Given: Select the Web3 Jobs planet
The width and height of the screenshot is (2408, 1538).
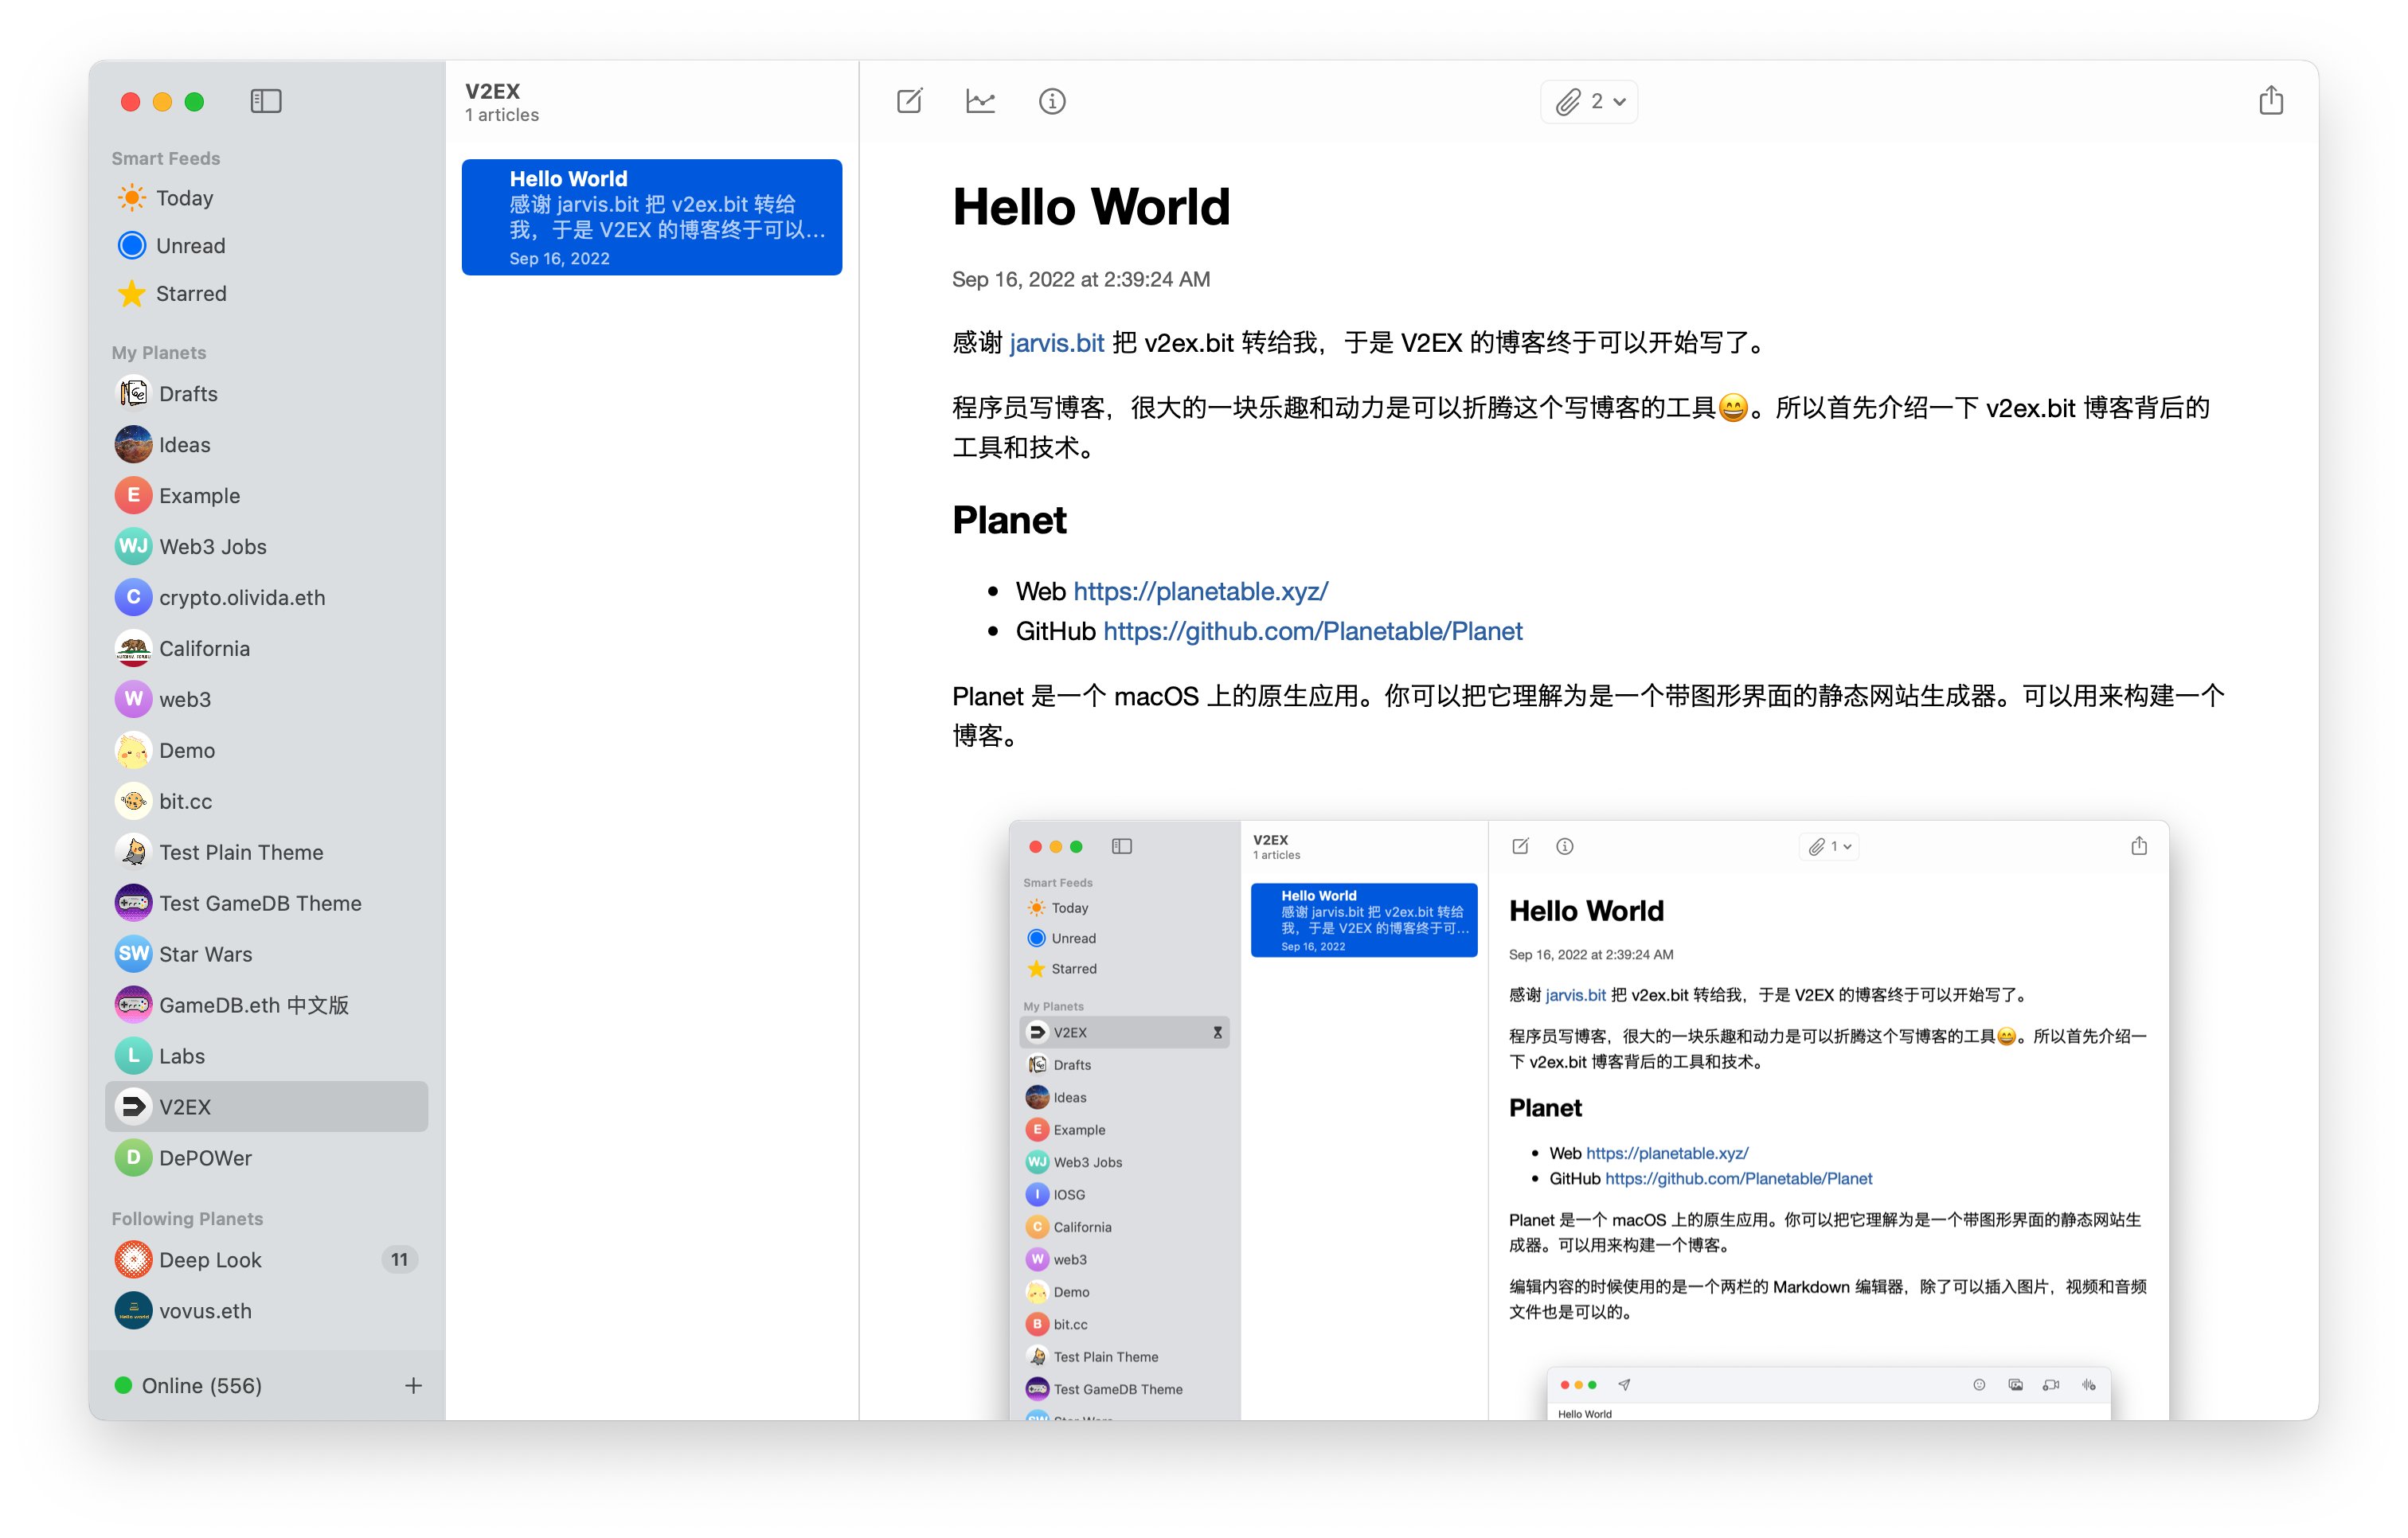Looking at the screenshot, I should [x=212, y=547].
